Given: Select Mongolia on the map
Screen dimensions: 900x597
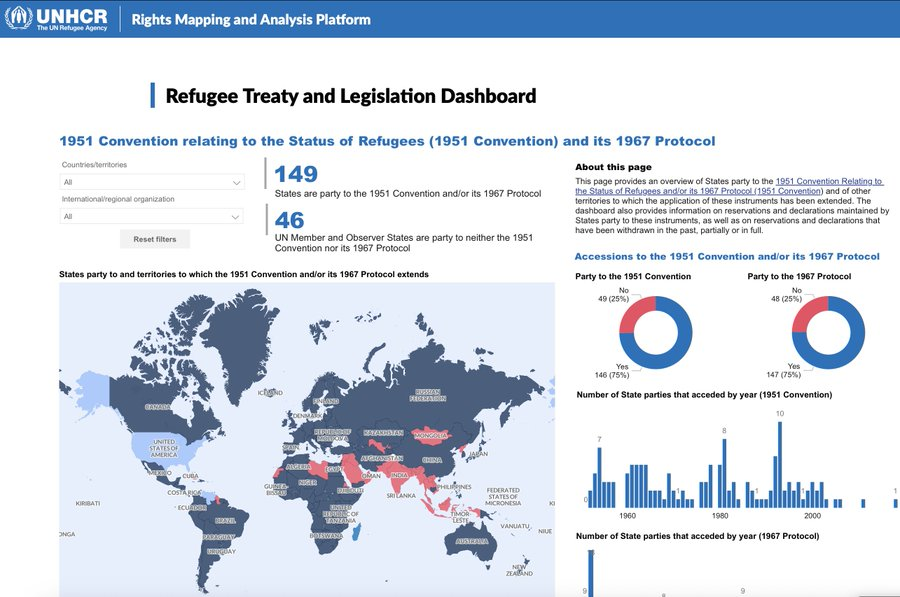Looking at the screenshot, I should point(430,436).
